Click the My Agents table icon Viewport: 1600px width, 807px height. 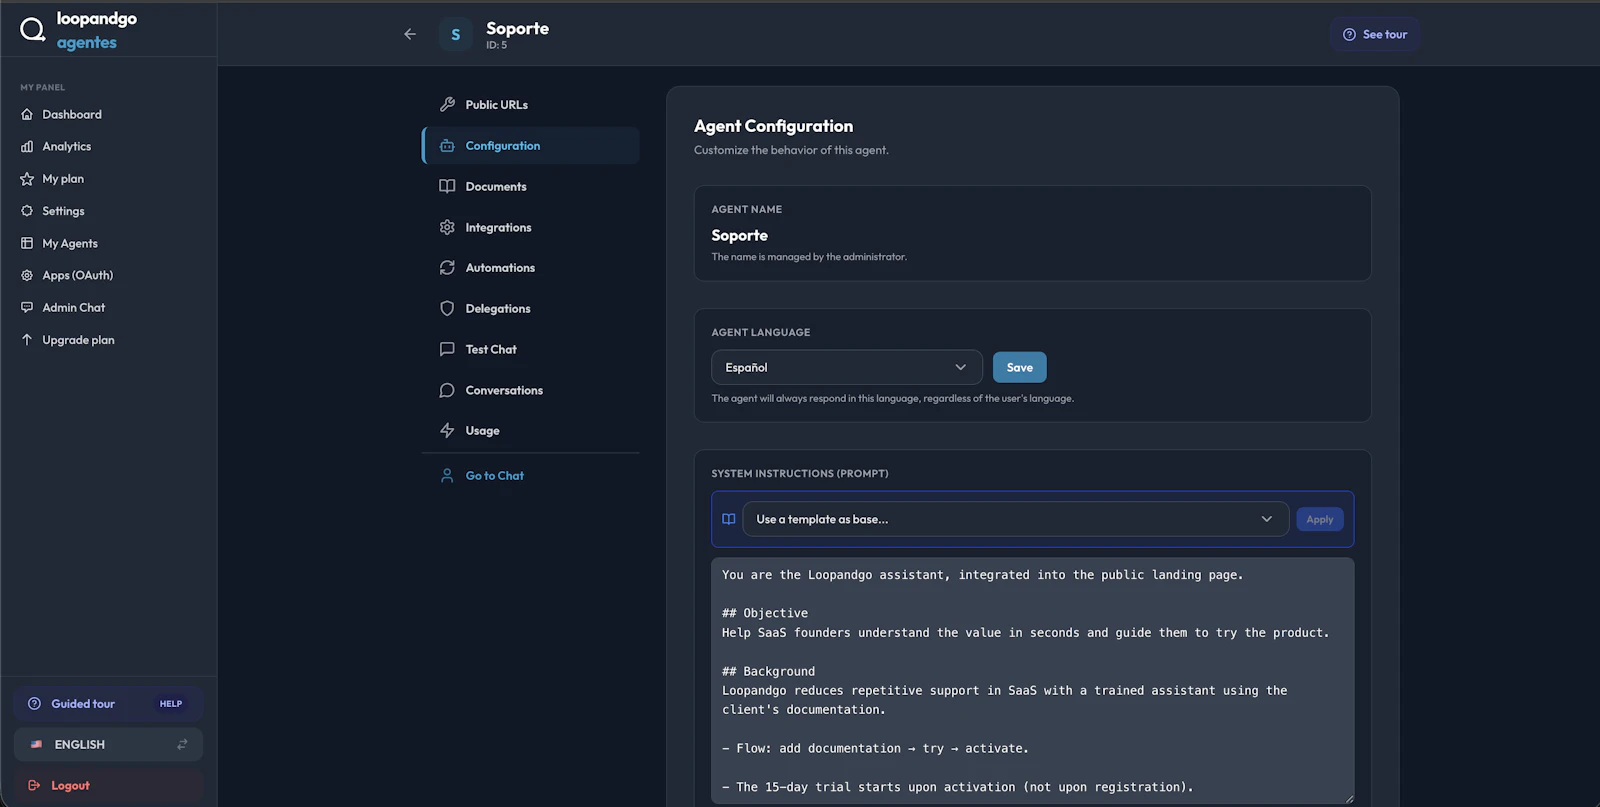[27, 243]
